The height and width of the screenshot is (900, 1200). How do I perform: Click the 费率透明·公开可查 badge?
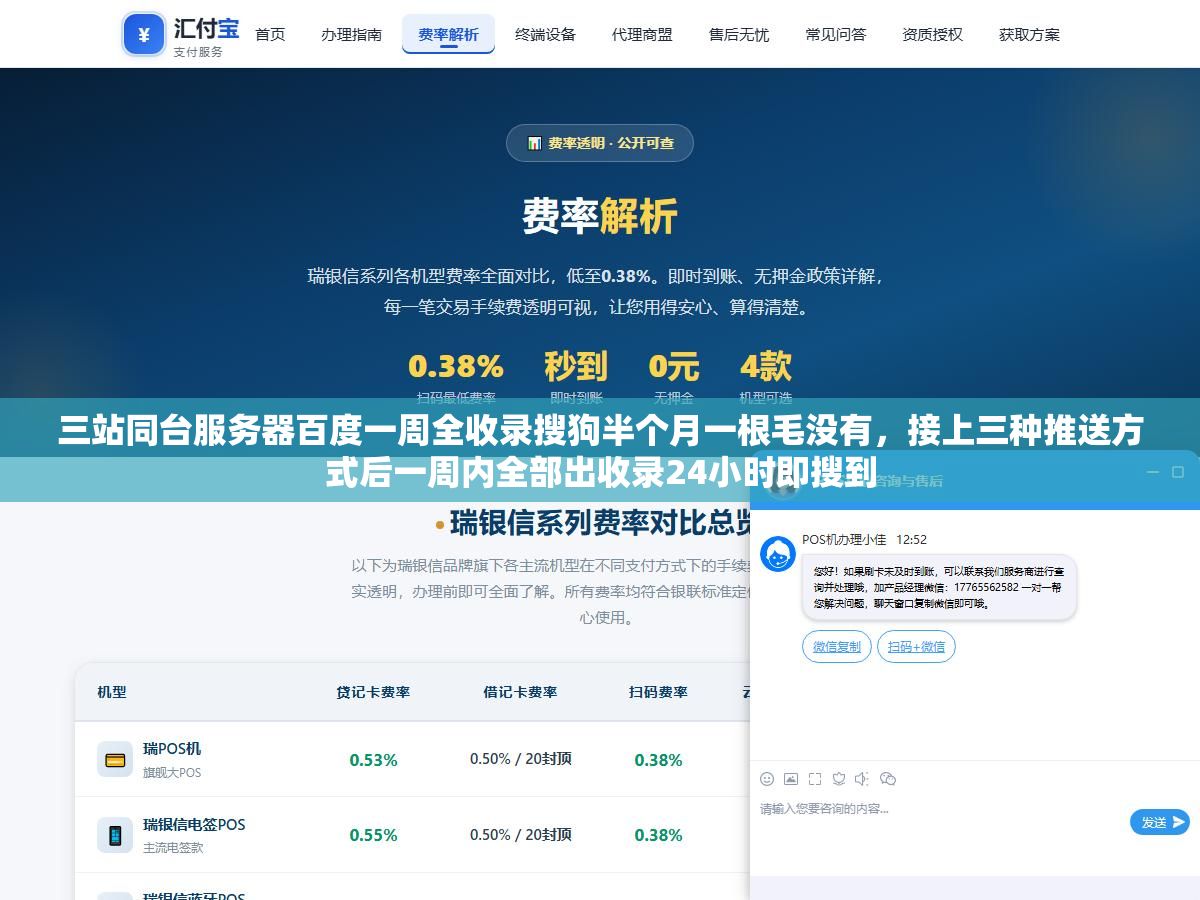(600, 143)
